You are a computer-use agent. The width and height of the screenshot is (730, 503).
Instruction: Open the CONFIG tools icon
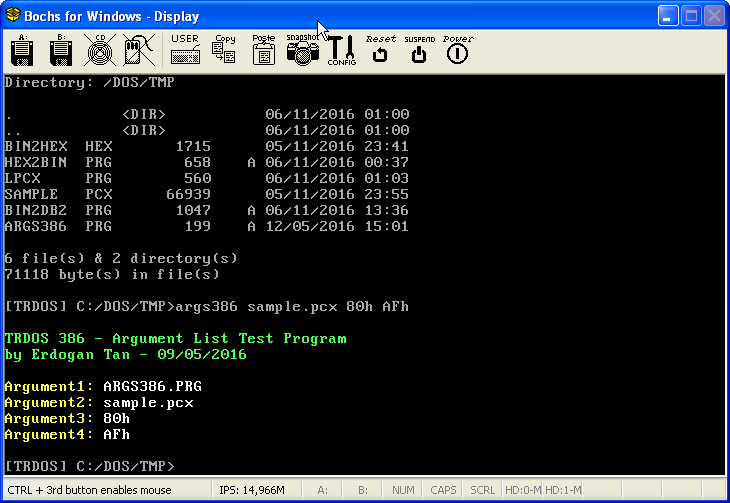[x=342, y=50]
